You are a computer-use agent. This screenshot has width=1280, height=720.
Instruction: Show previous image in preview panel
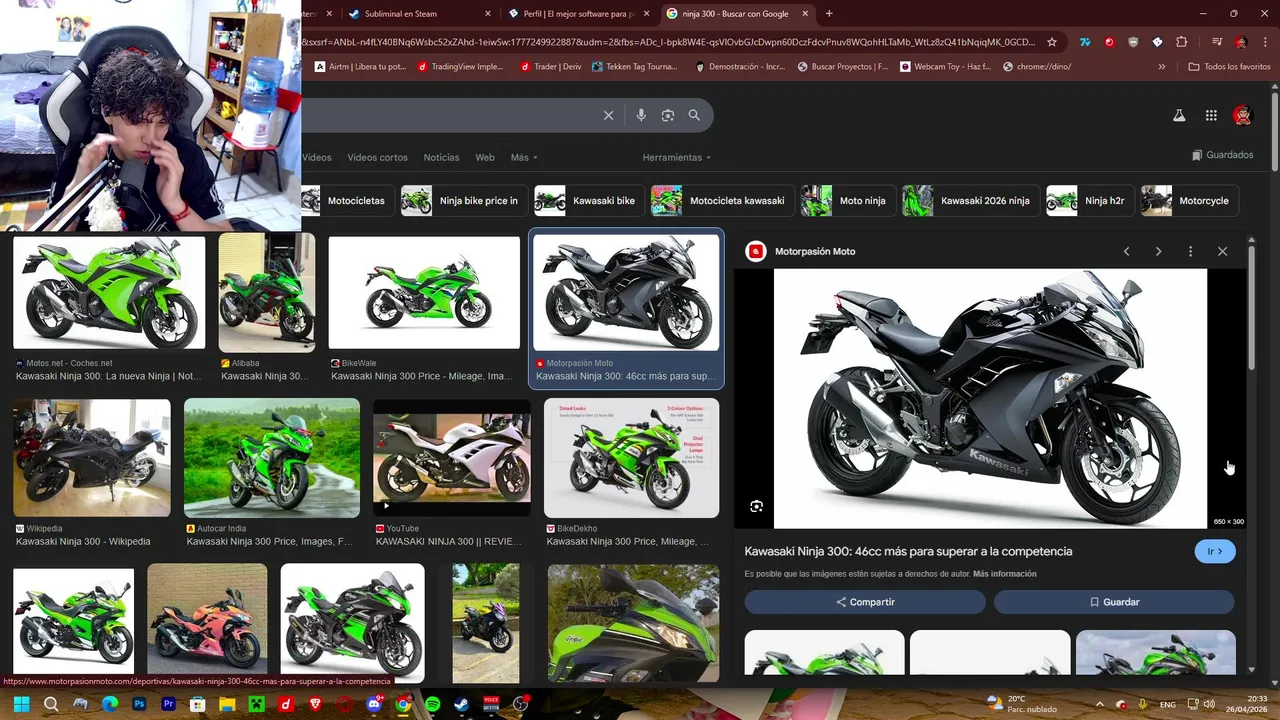pos(1127,251)
